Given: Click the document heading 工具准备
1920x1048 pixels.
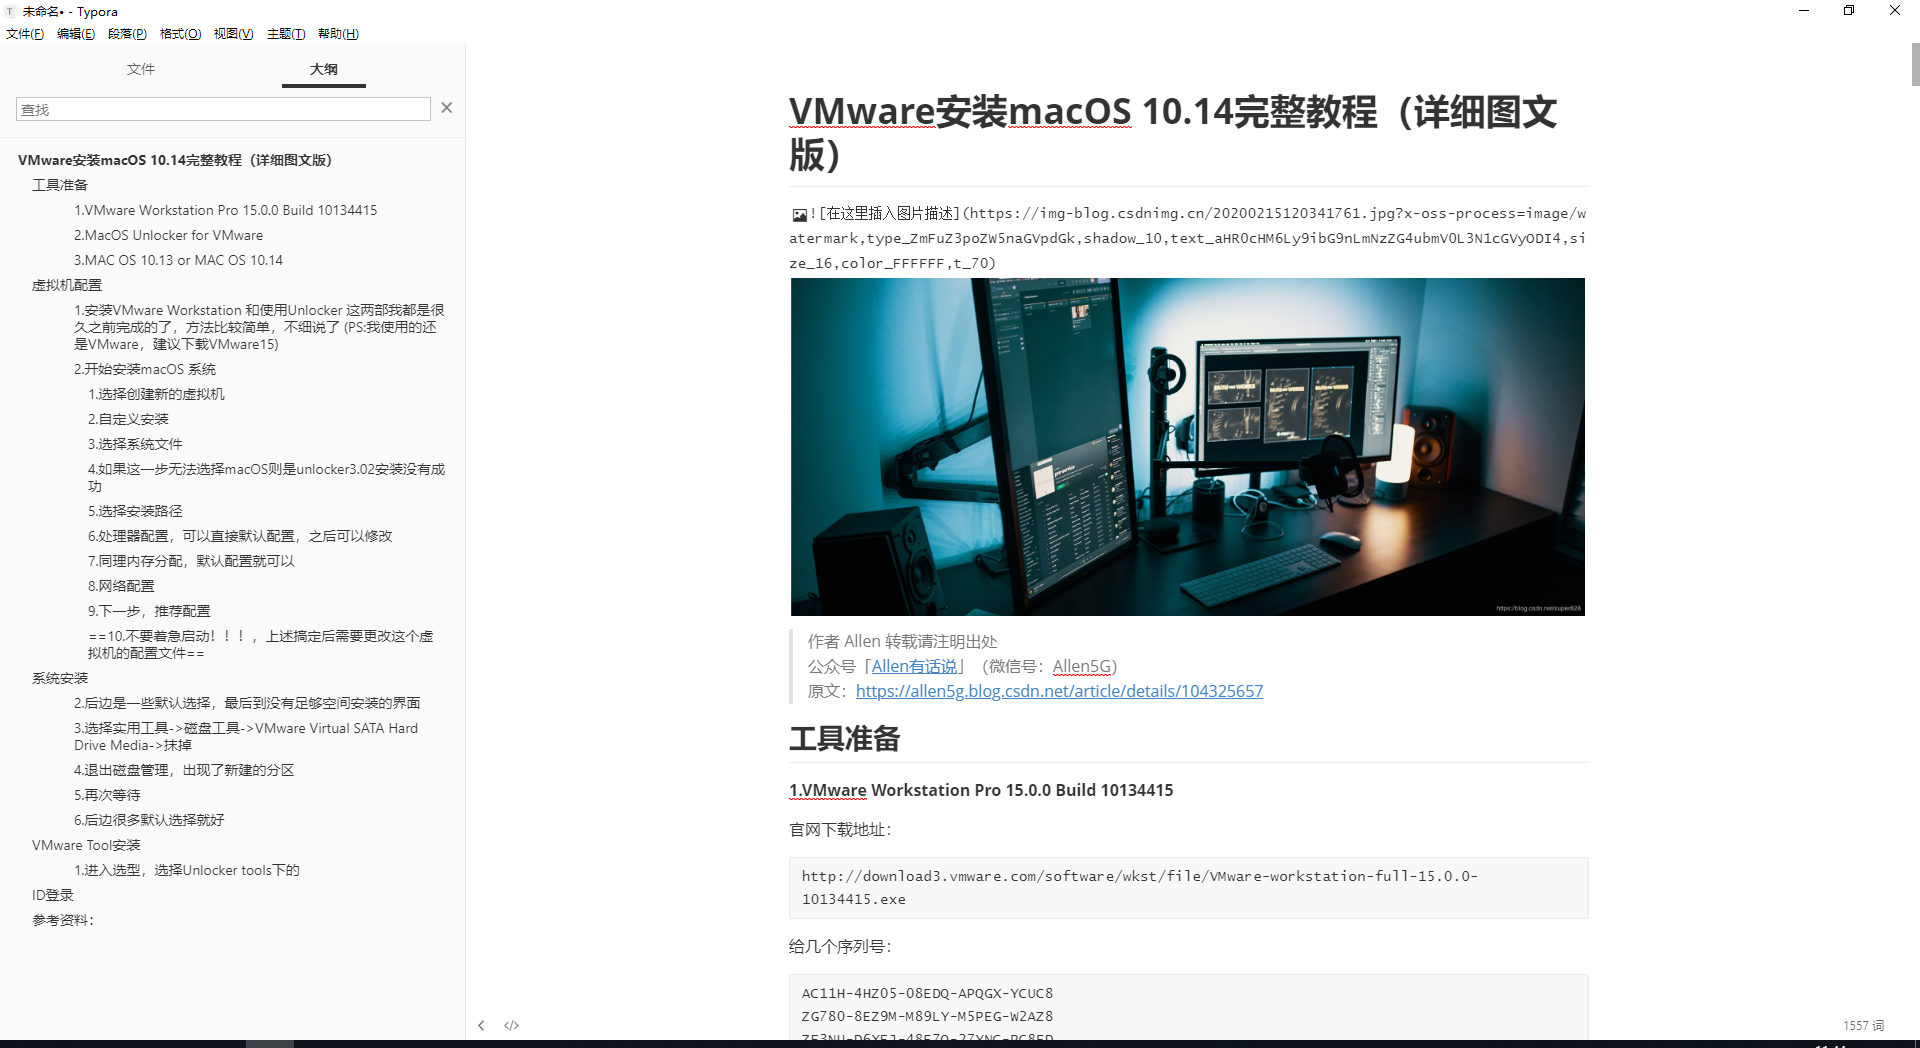Looking at the screenshot, I should 845,739.
